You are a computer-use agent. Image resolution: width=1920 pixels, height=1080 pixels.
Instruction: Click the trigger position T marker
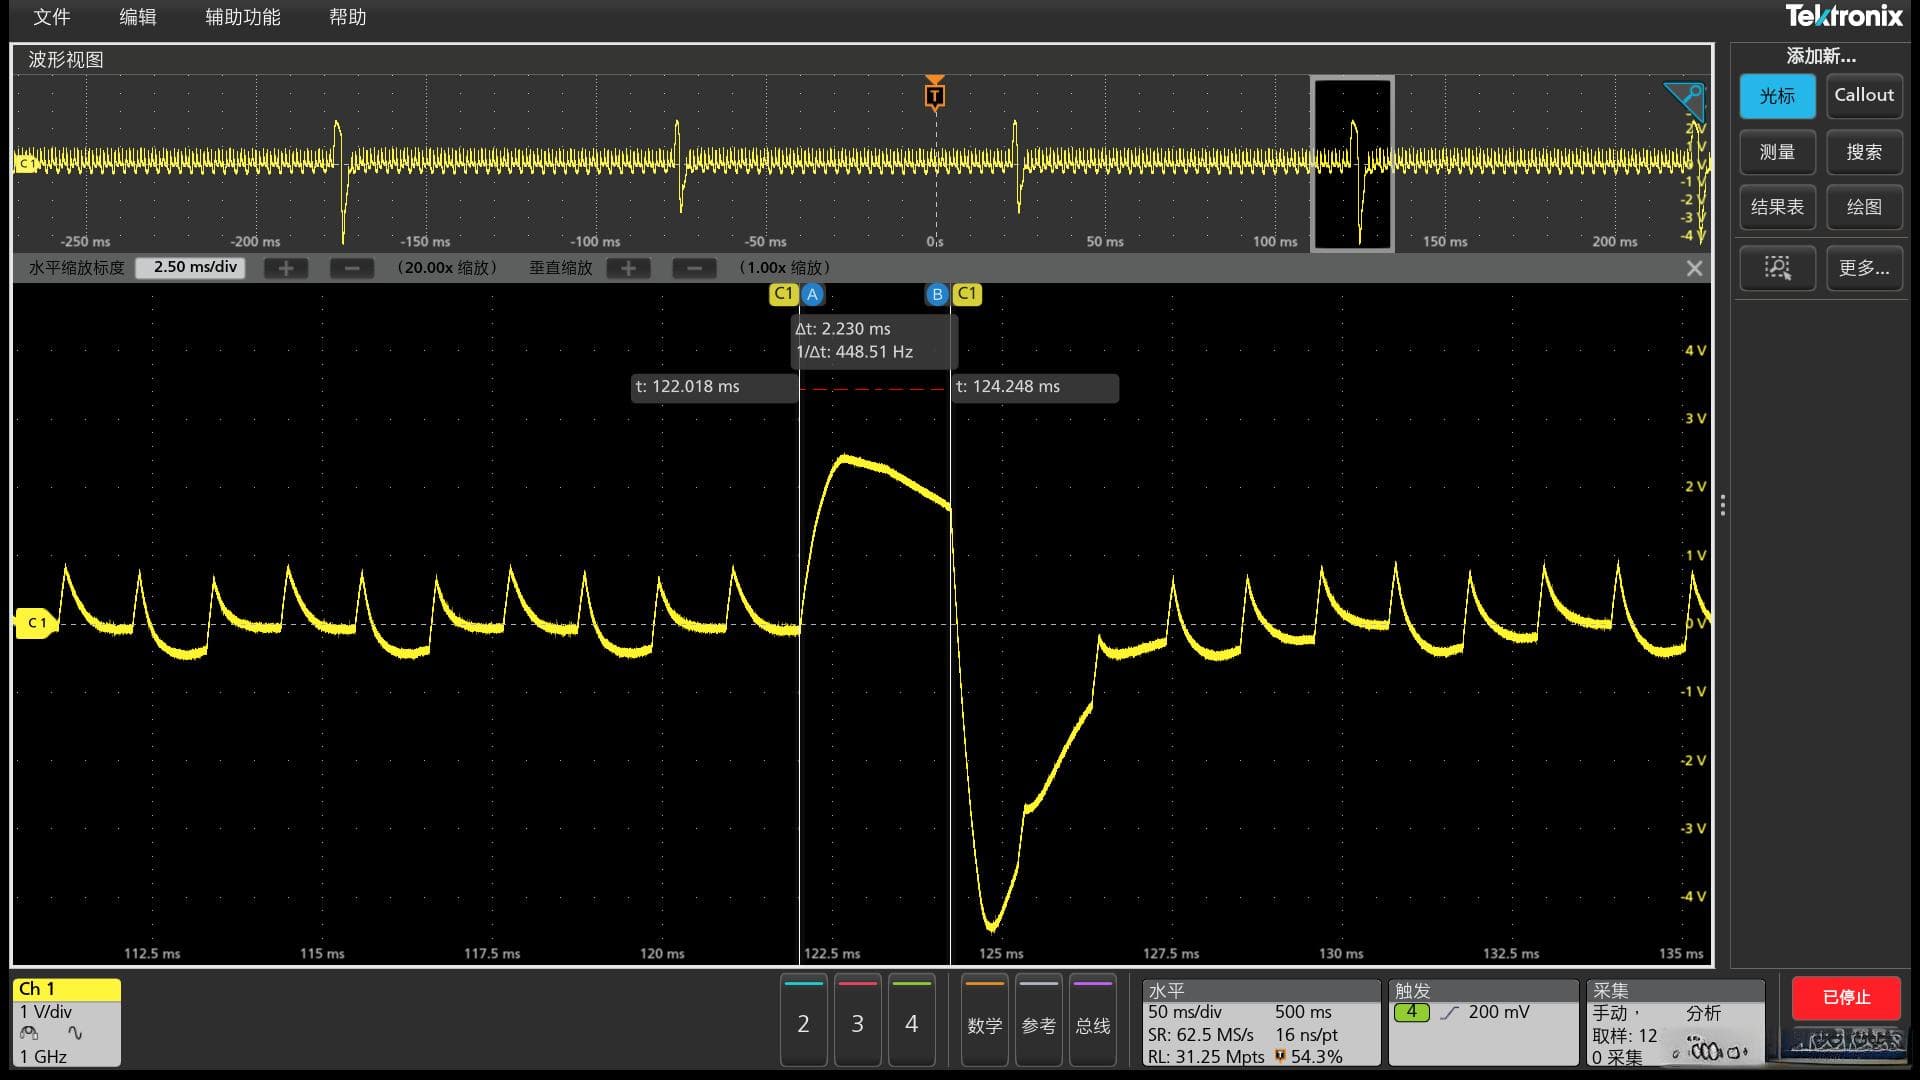[934, 95]
